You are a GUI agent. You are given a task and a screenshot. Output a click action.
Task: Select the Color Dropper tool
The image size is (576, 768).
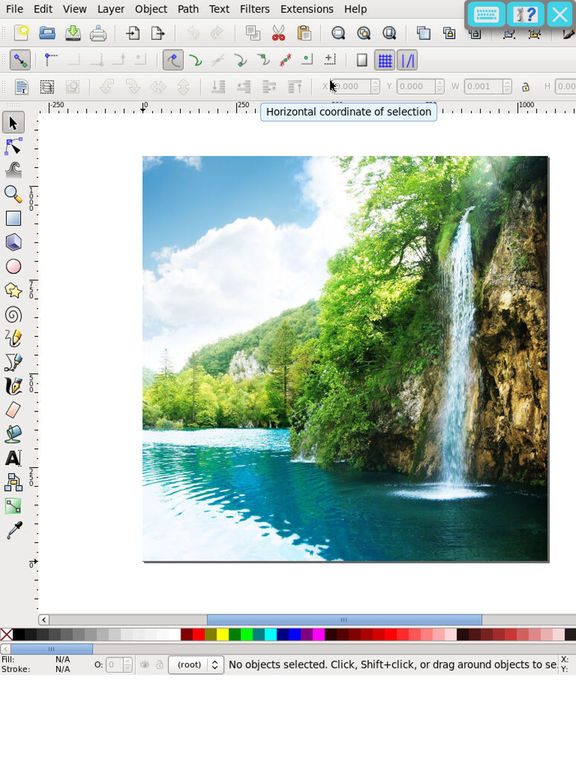[x=13, y=530]
